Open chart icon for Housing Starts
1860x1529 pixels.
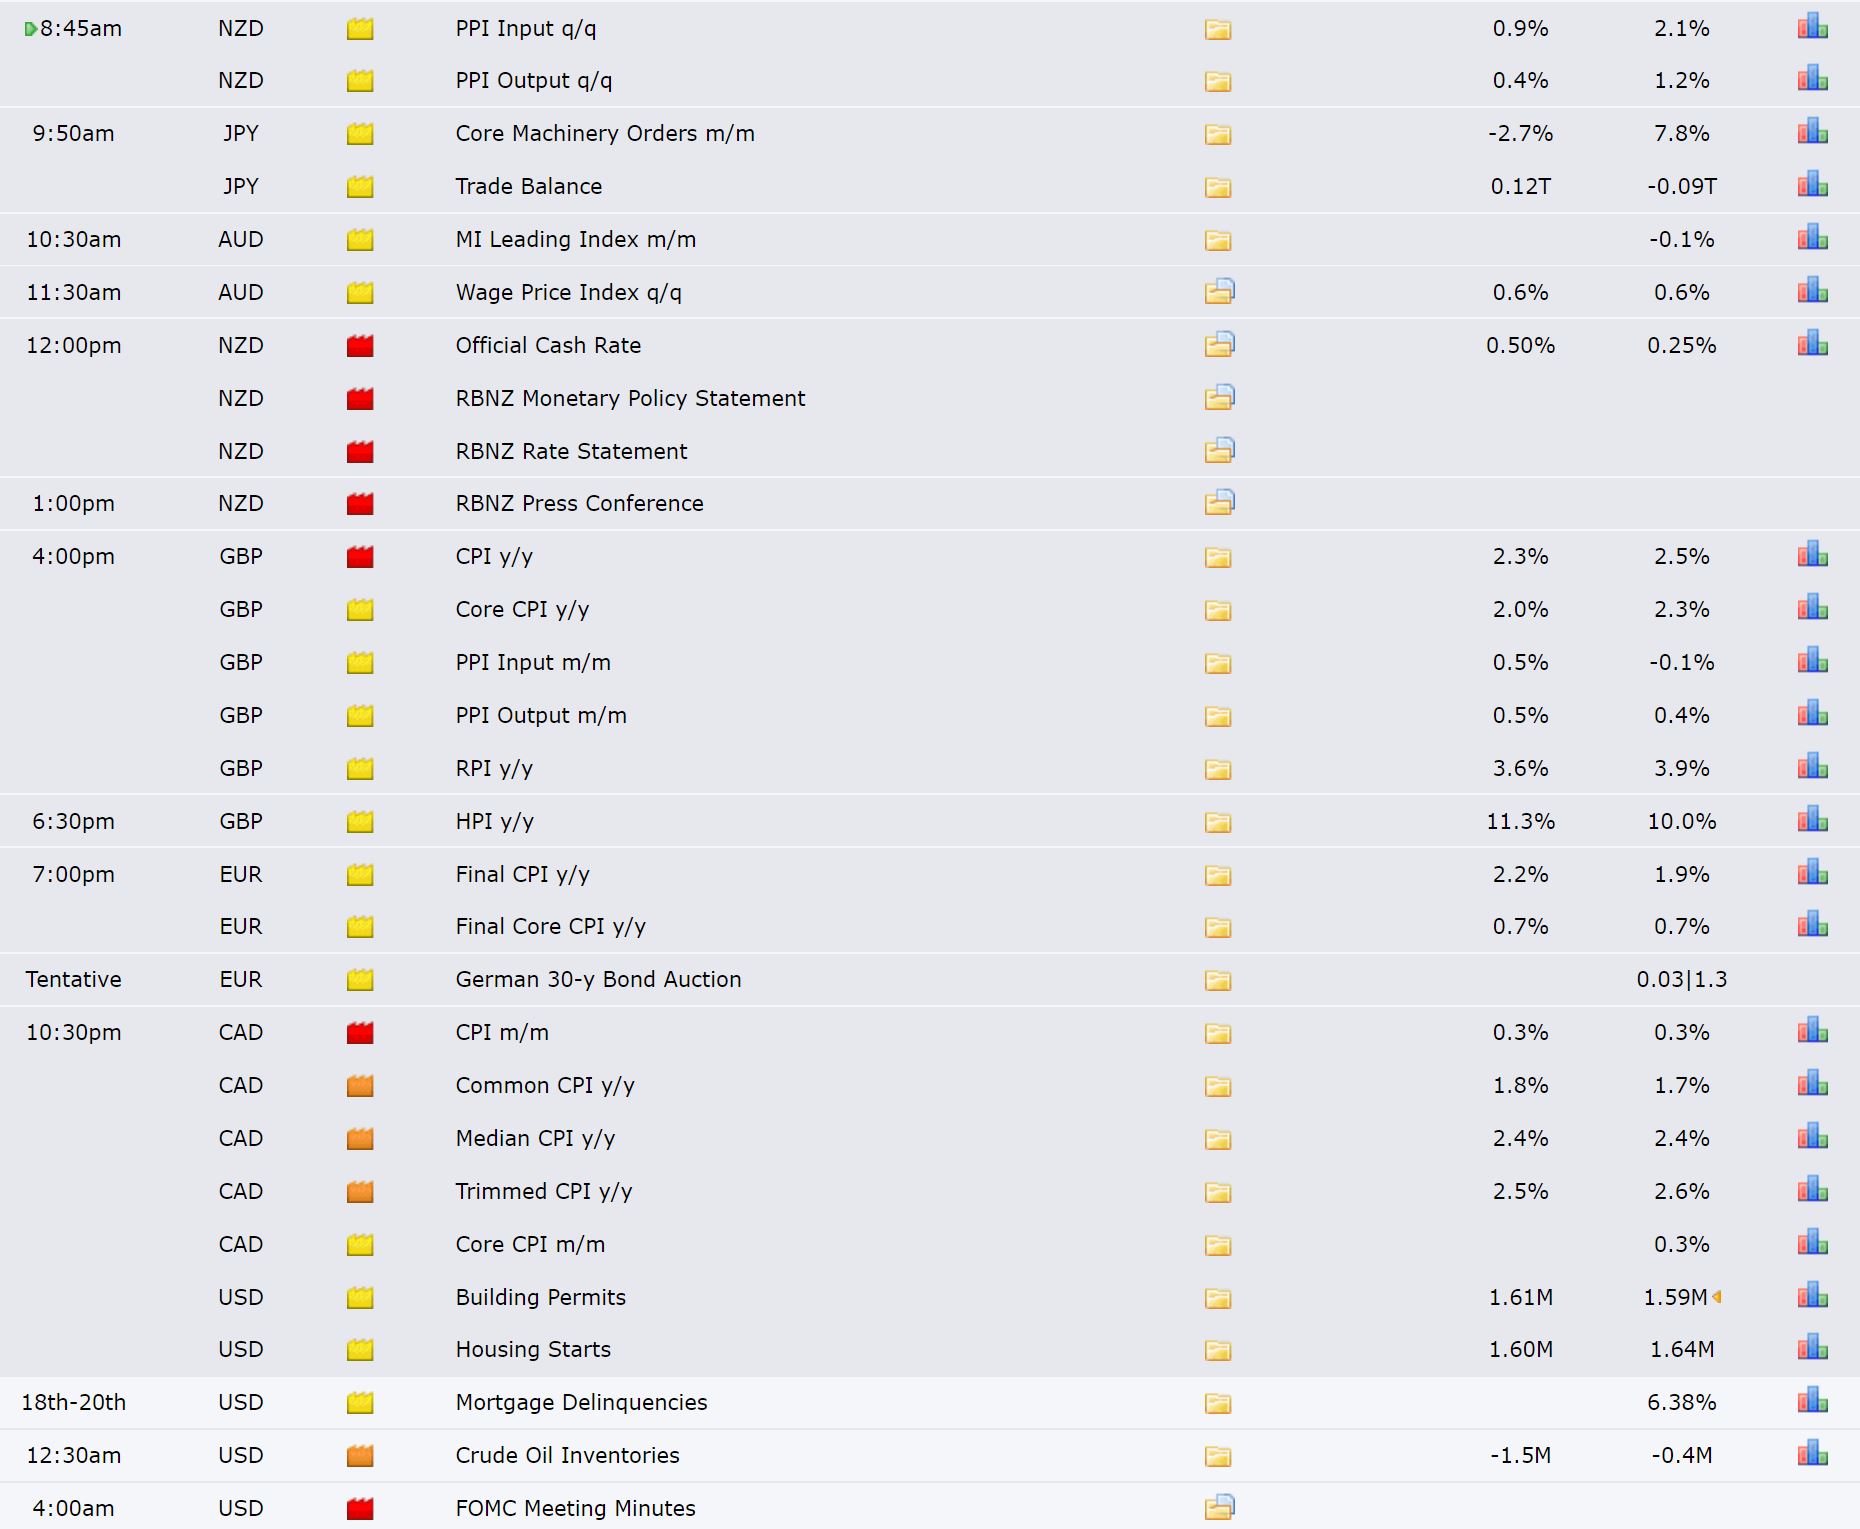1812,1348
